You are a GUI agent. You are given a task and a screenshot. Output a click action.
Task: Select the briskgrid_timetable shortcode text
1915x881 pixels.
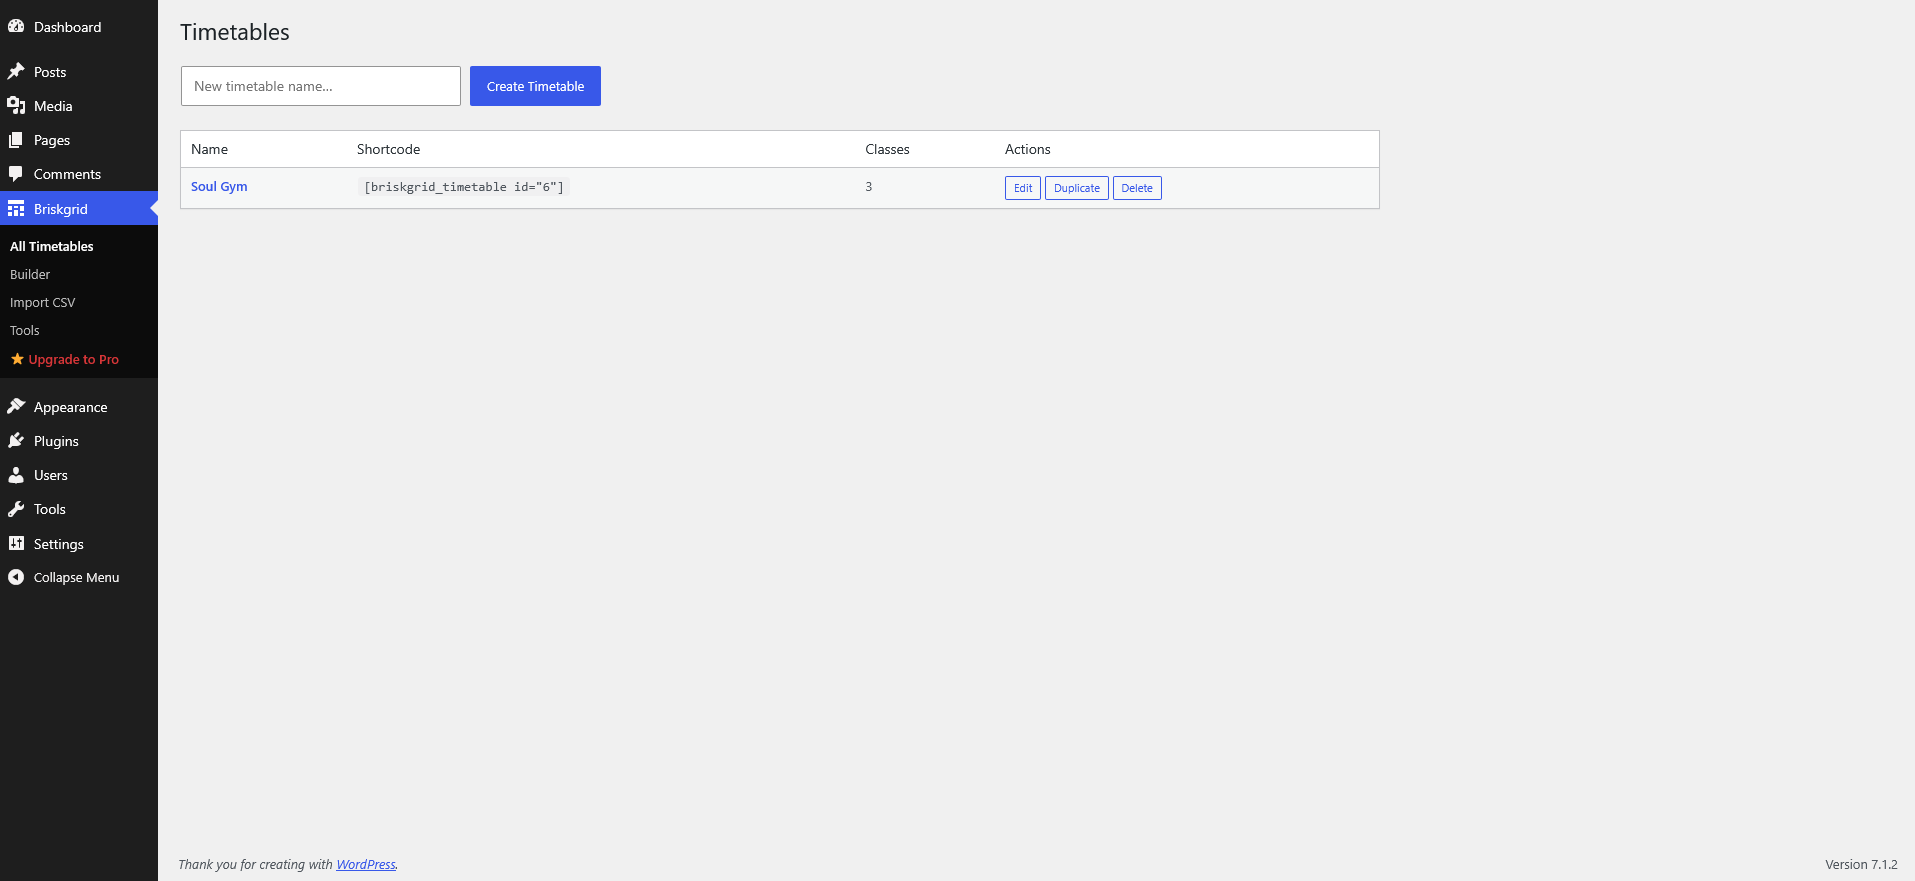464,187
